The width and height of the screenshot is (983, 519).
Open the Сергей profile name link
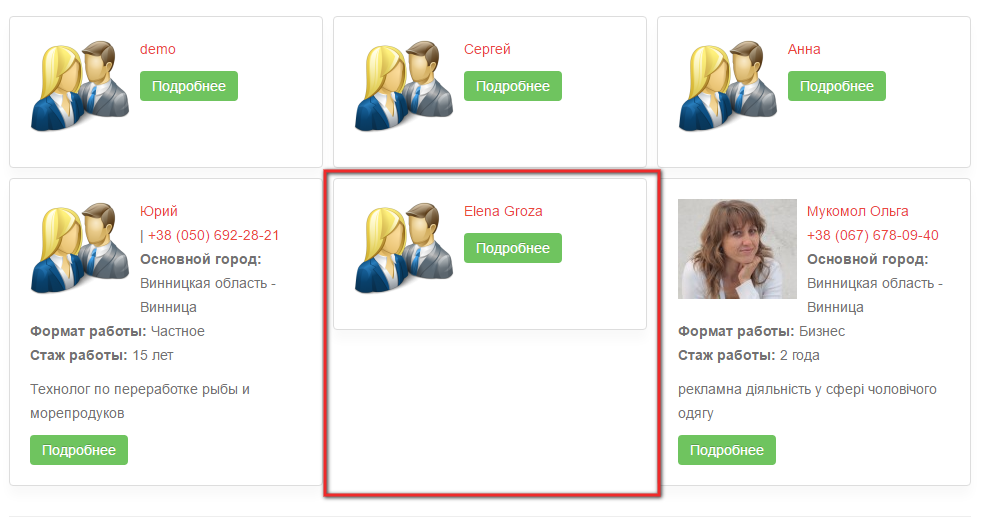[x=487, y=49]
